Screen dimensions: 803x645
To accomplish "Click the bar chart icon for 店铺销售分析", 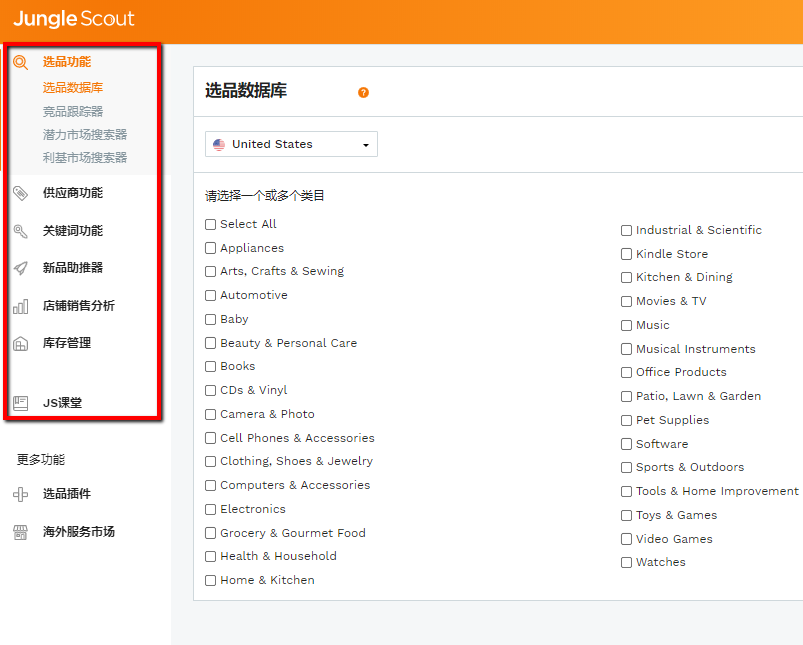I will tap(21, 306).
